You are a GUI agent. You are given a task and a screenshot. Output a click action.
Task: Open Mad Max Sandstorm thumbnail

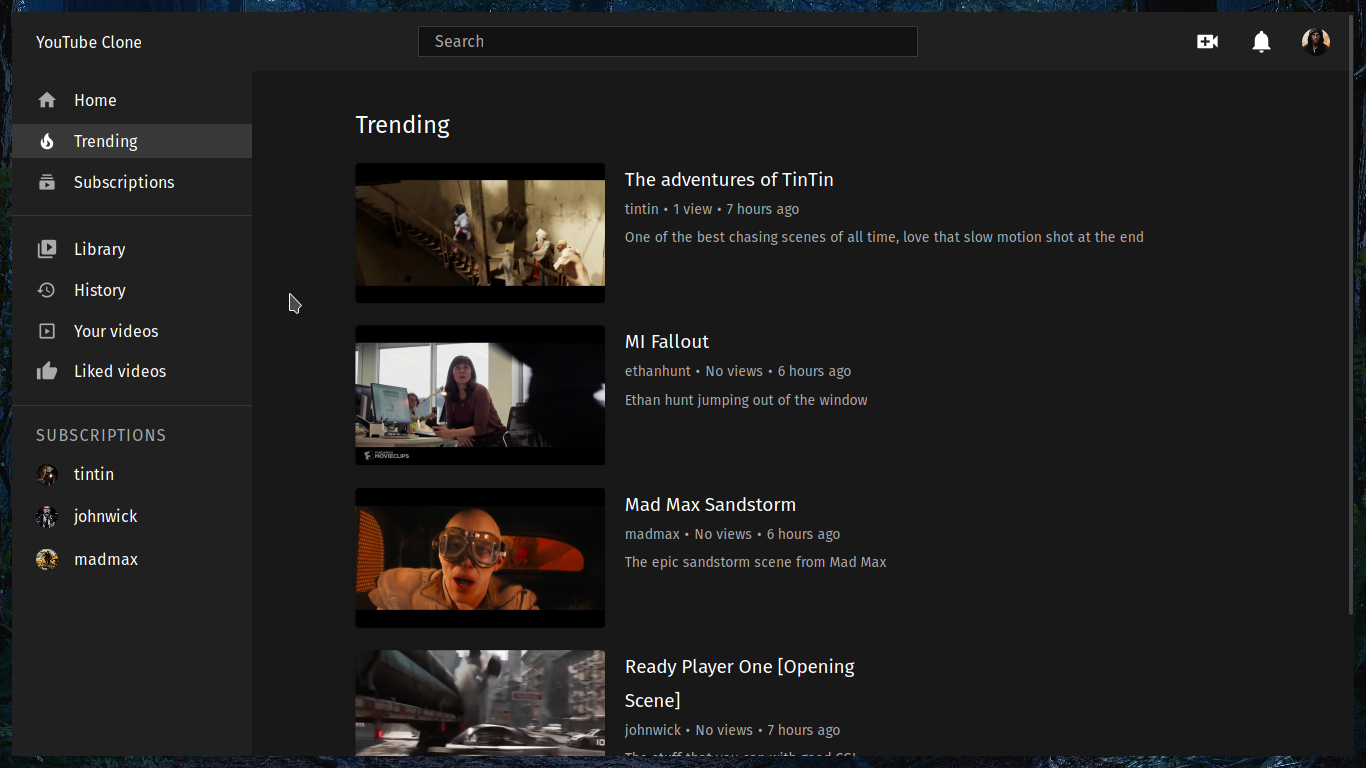click(x=480, y=558)
